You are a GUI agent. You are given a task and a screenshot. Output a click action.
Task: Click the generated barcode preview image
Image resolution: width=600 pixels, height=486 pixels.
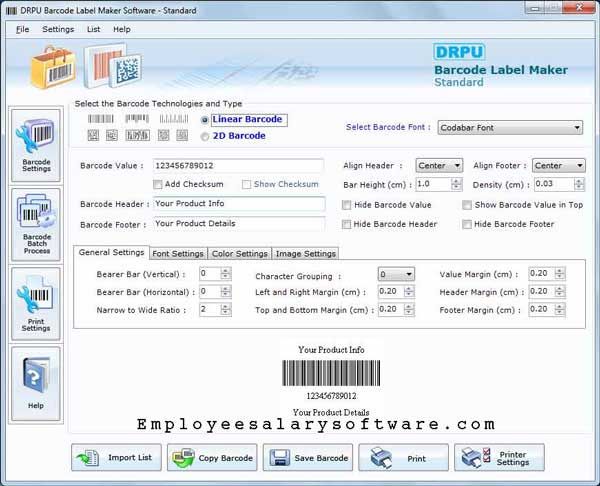coord(331,373)
